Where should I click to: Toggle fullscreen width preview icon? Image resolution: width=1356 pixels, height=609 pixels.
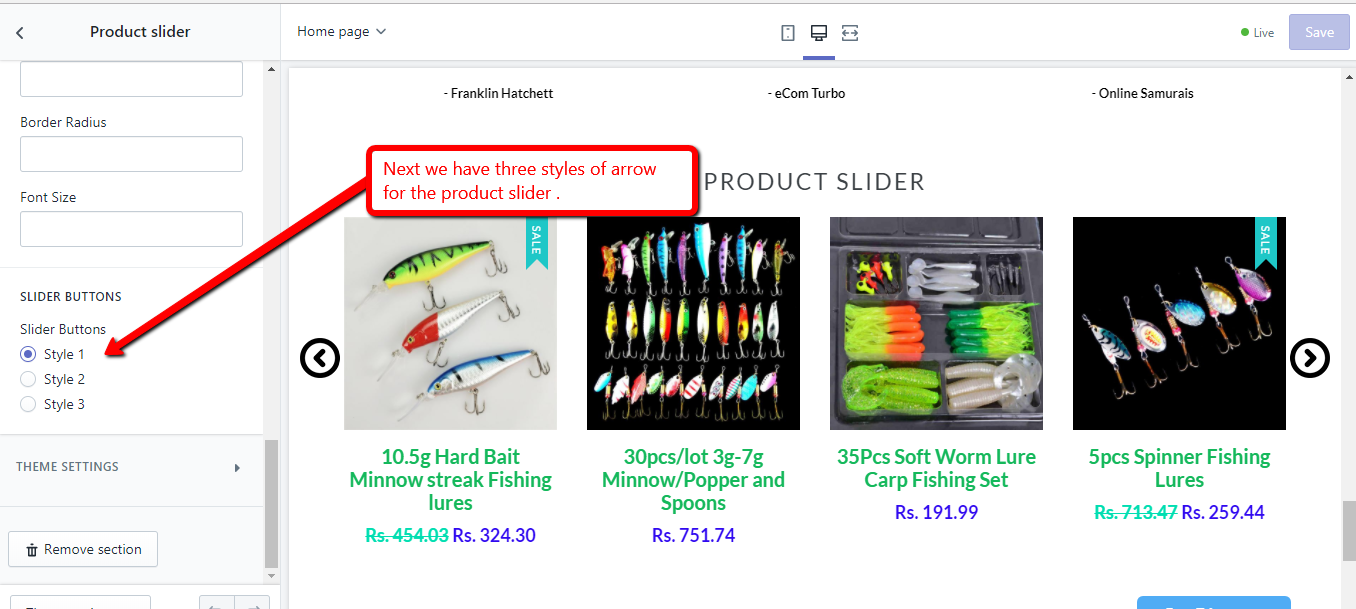tap(850, 33)
